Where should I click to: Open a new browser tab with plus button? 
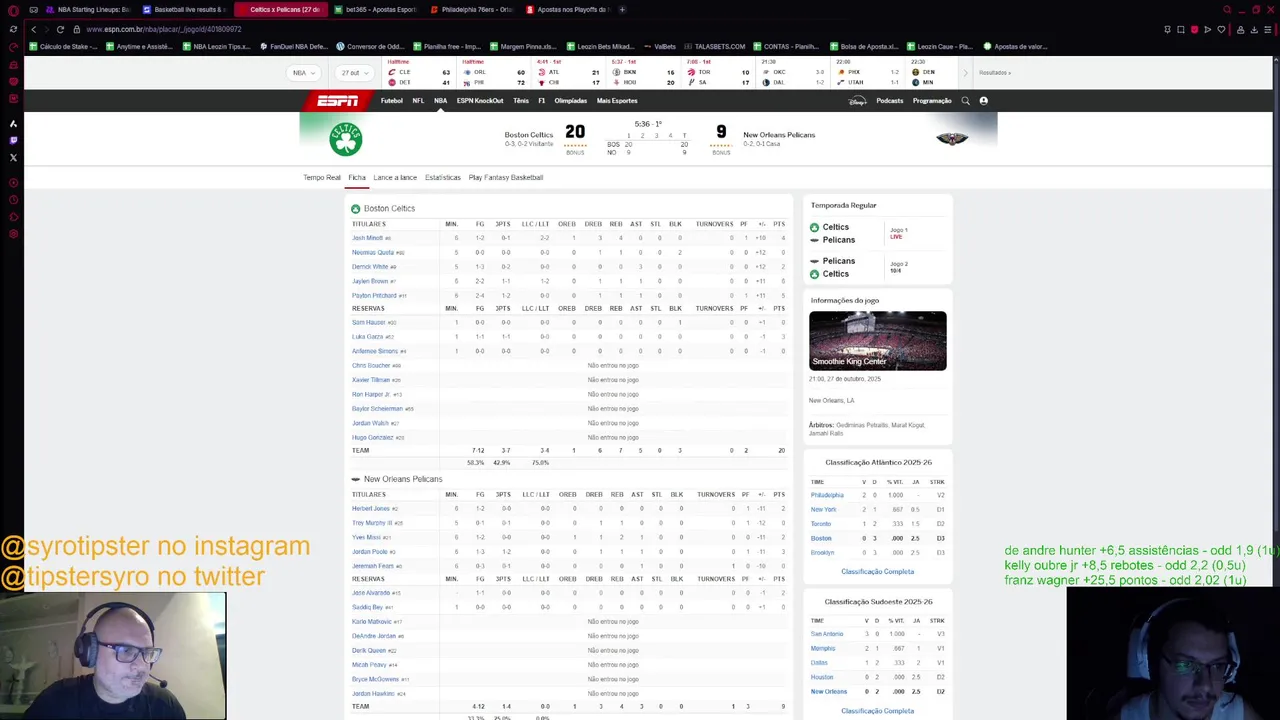622,10
